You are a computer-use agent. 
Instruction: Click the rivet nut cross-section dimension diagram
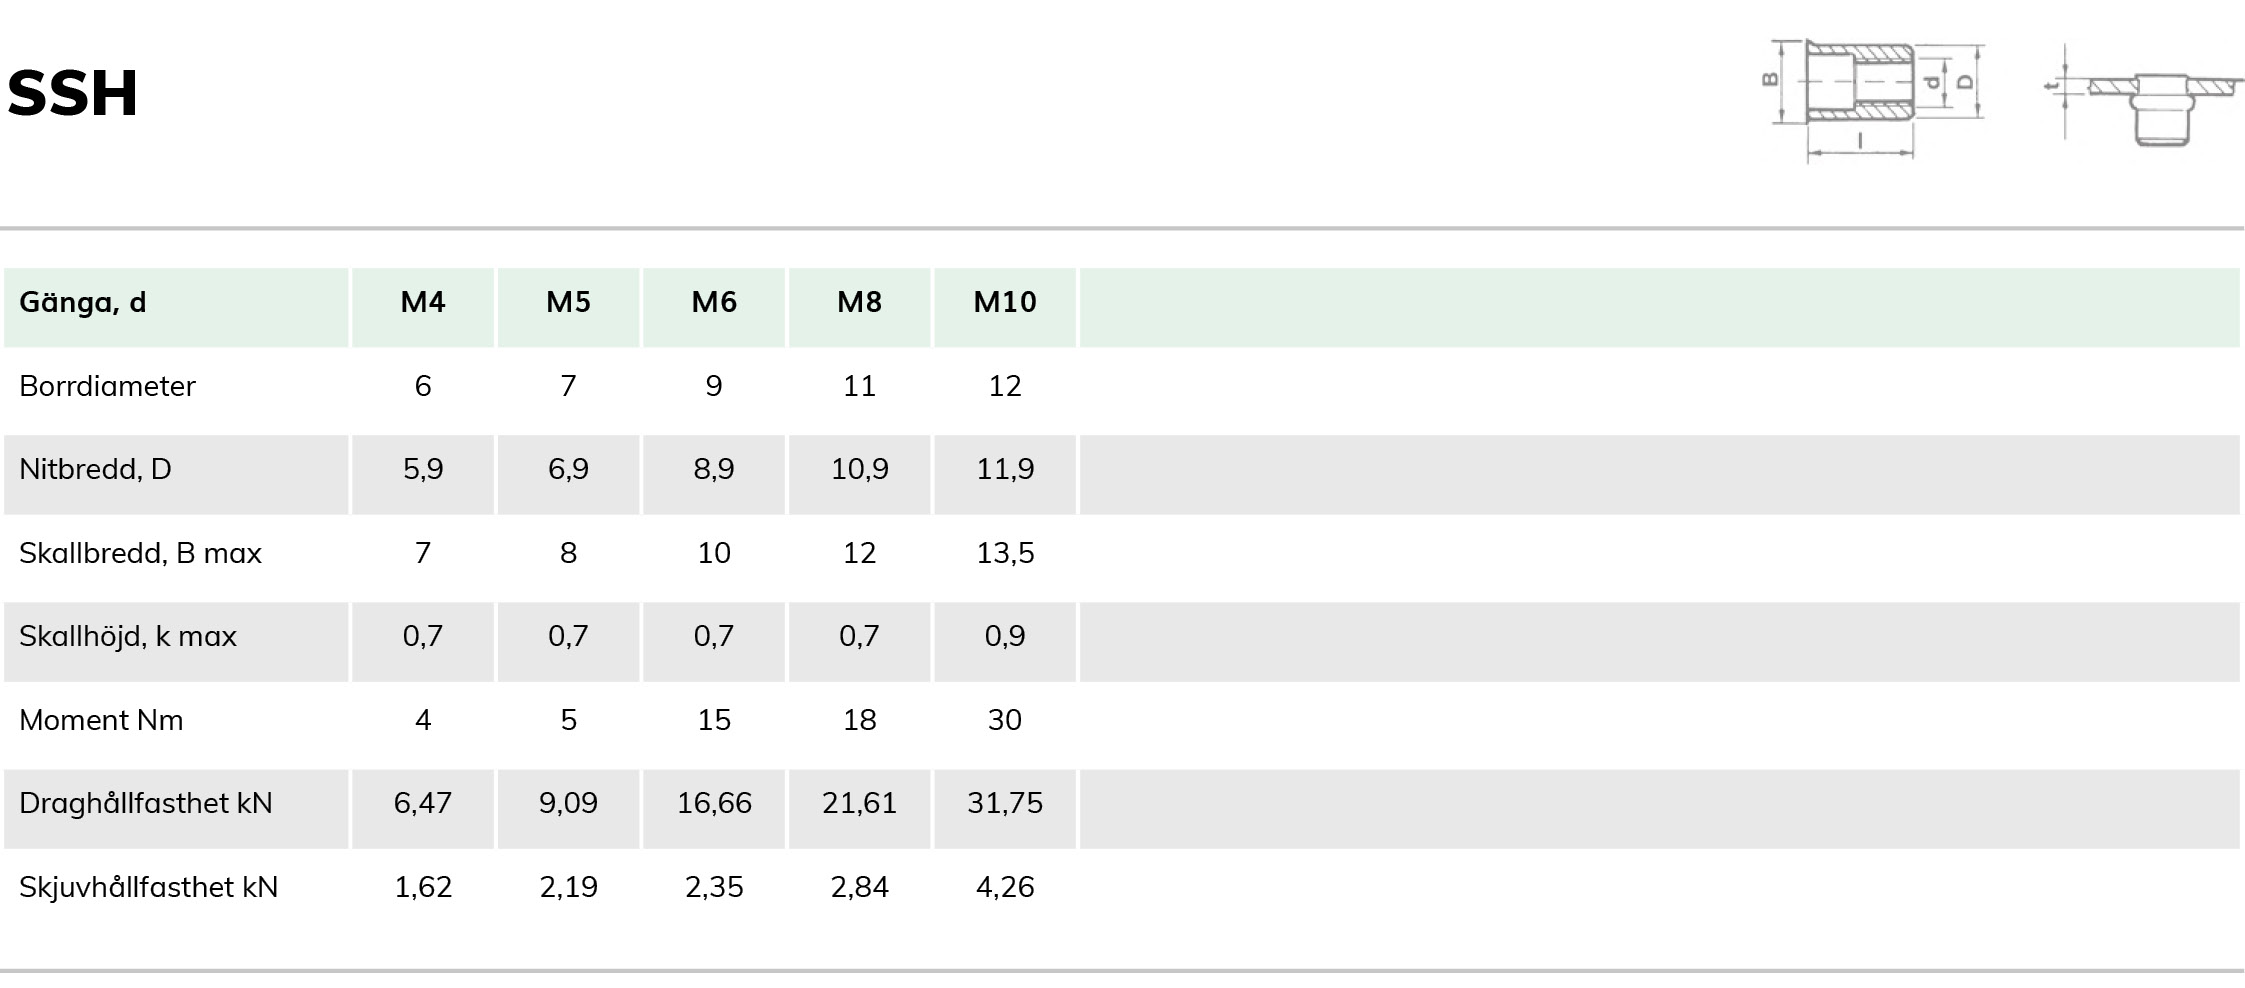tap(1873, 98)
